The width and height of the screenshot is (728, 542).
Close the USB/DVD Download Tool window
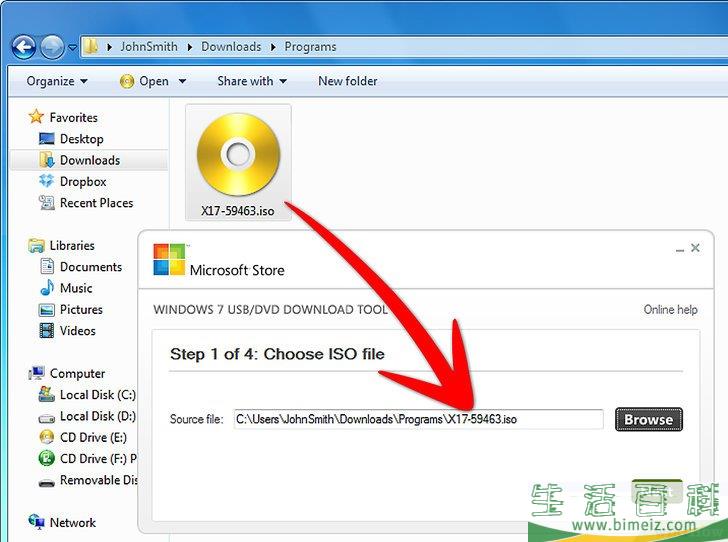point(695,248)
